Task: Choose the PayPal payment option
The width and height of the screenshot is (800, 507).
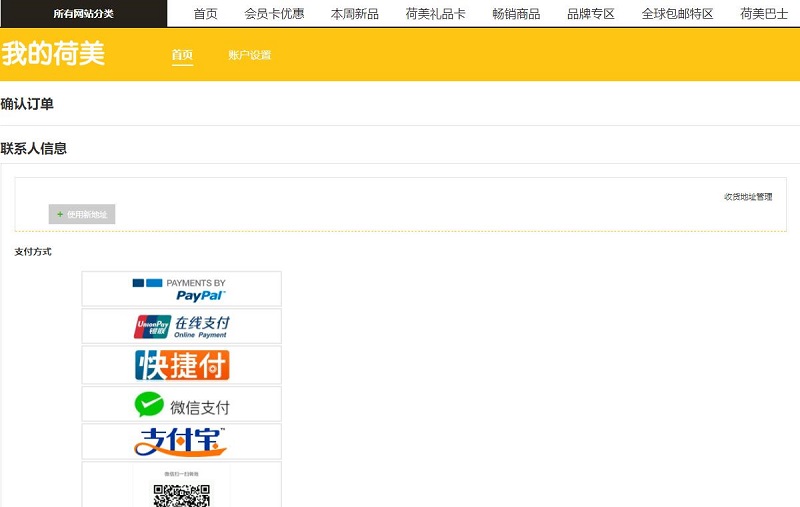Action: pyautogui.click(x=182, y=289)
